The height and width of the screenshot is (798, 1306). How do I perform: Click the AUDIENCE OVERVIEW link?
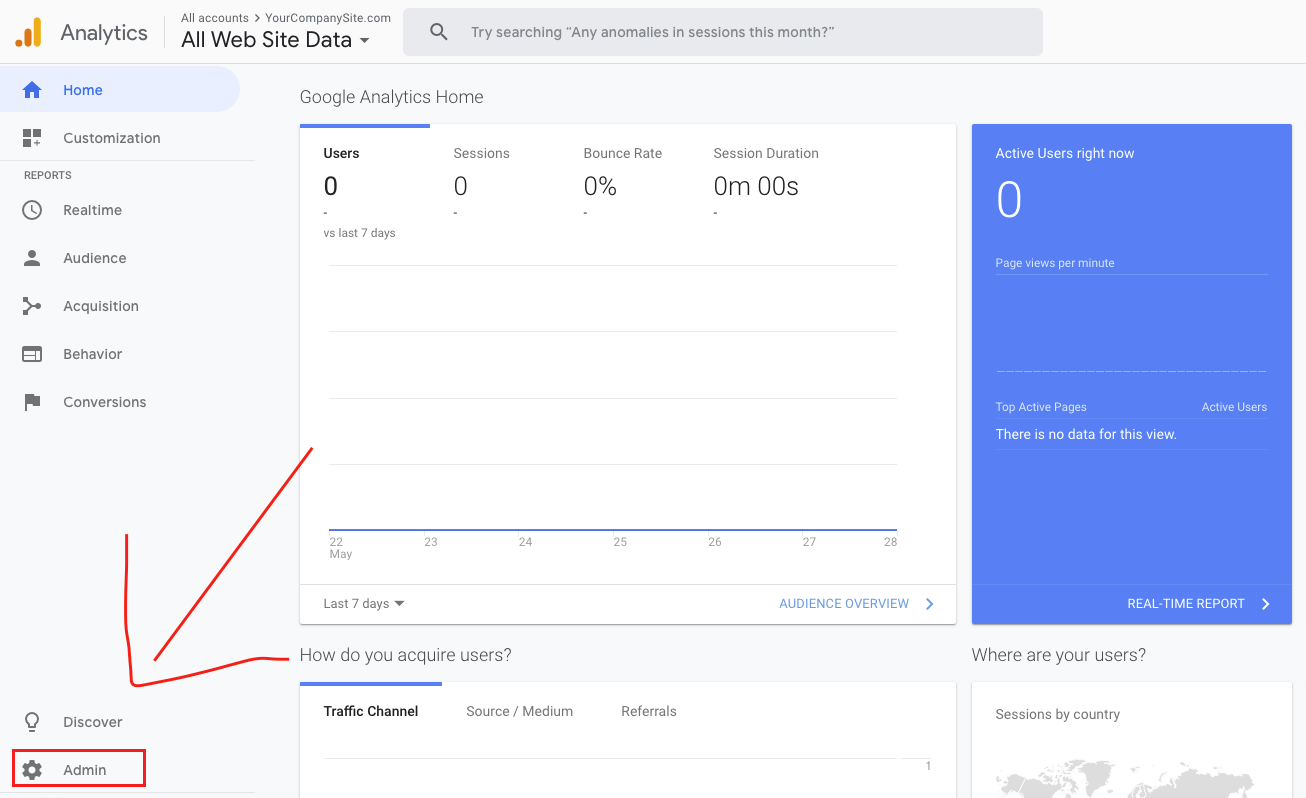(x=844, y=604)
